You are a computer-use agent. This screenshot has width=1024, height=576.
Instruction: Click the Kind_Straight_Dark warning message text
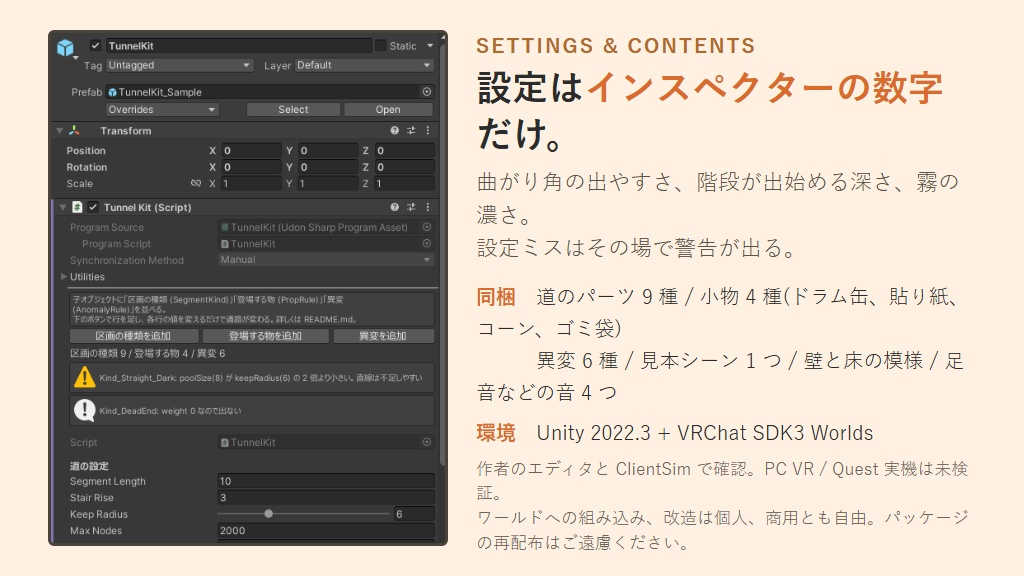point(261,377)
